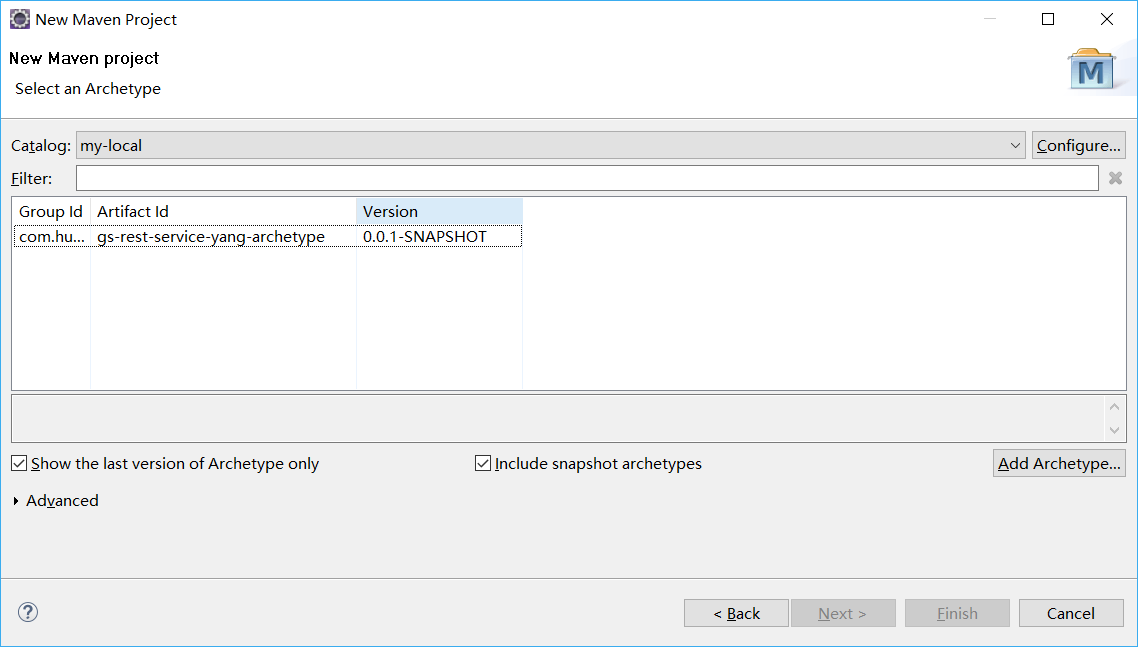Click the description scroll down arrow
Viewport: 1138px width, 647px height.
(1115, 431)
